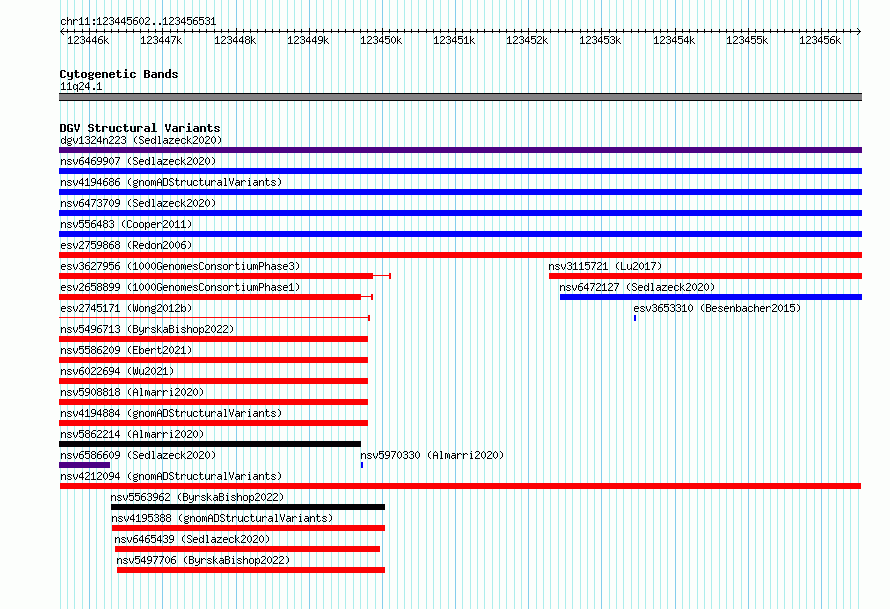Click the 123453k ruler label

point(600,40)
